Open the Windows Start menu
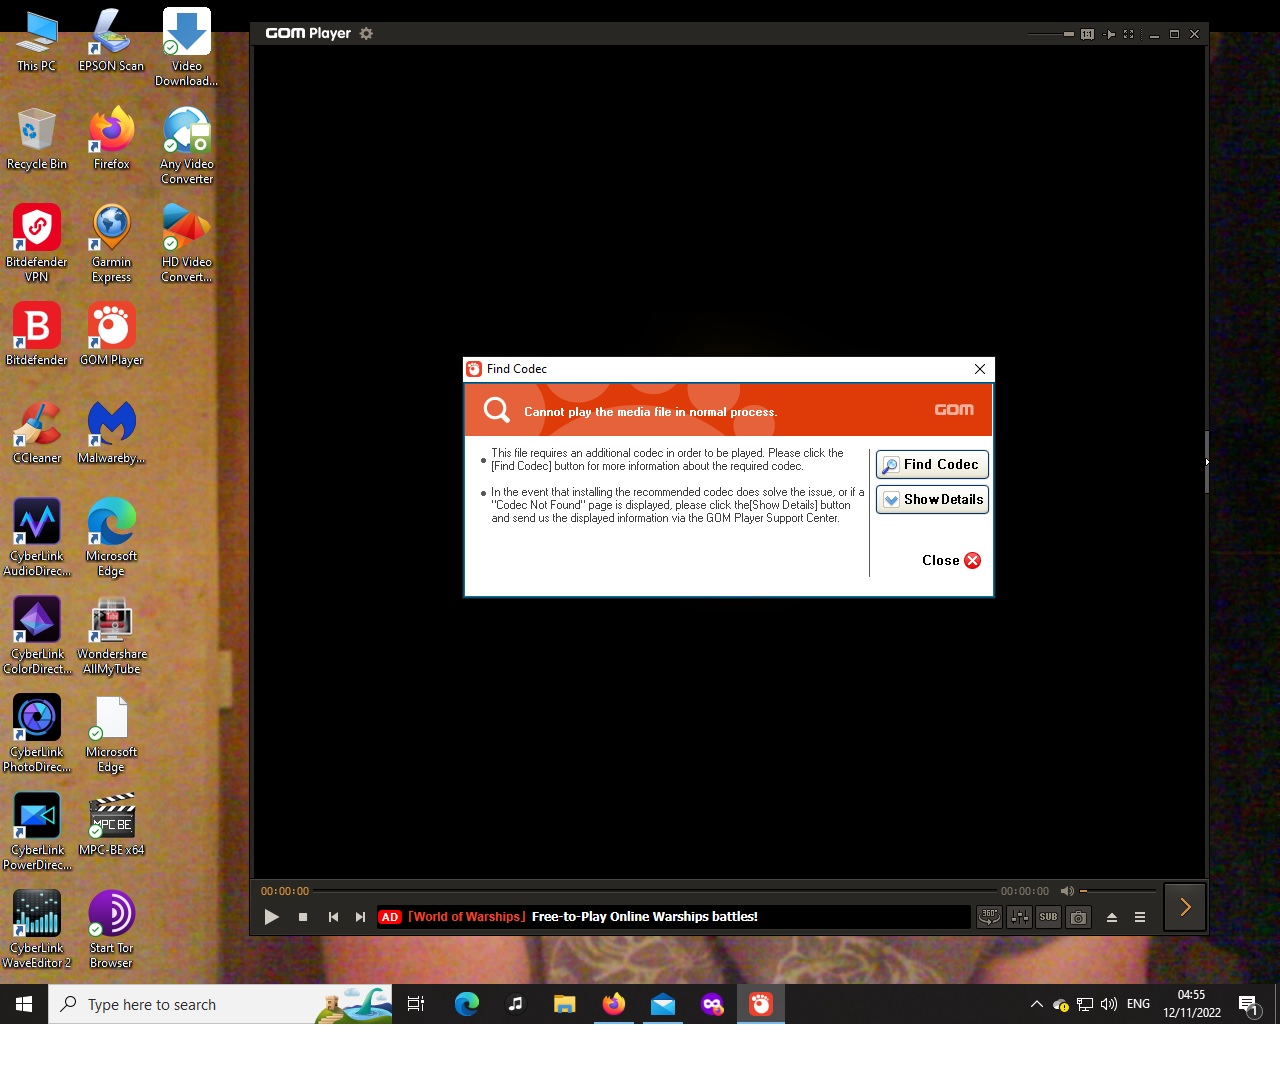 coord(24,1004)
